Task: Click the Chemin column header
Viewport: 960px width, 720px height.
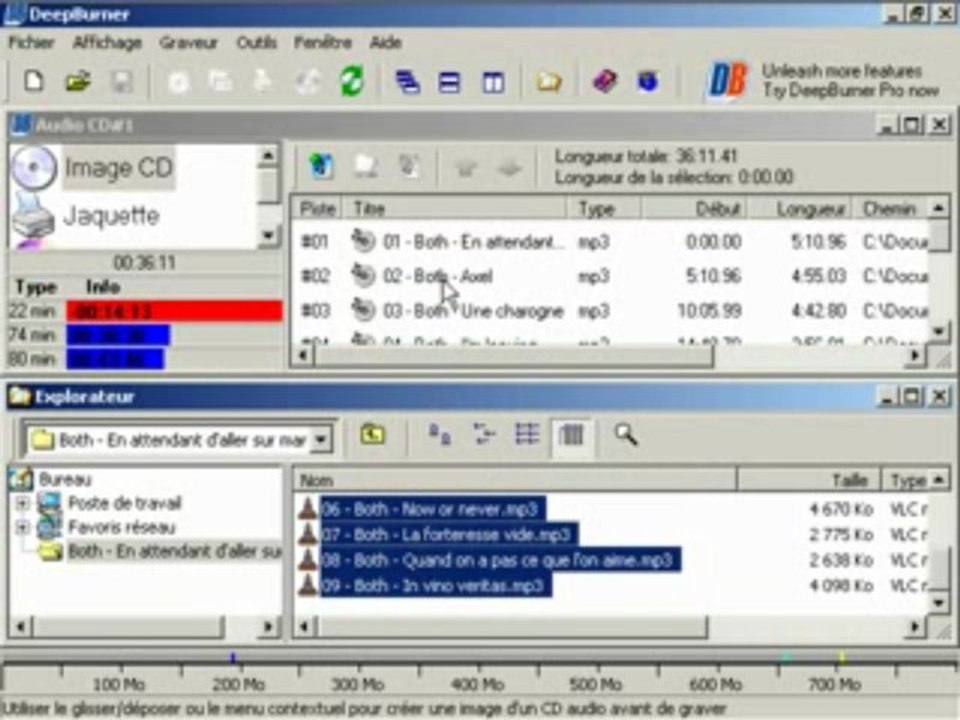Action: [891, 209]
